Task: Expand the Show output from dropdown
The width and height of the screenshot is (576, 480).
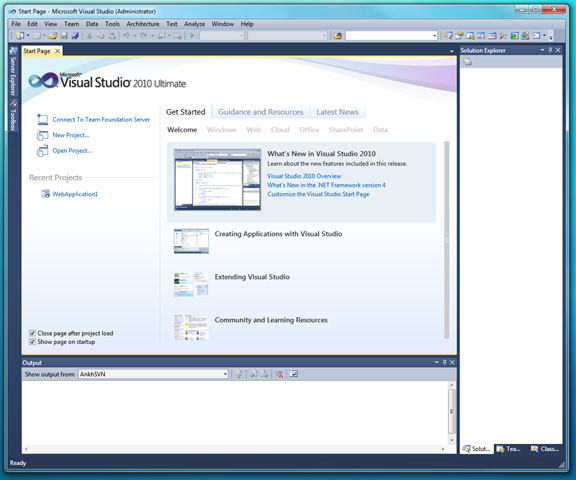Action: [x=225, y=374]
